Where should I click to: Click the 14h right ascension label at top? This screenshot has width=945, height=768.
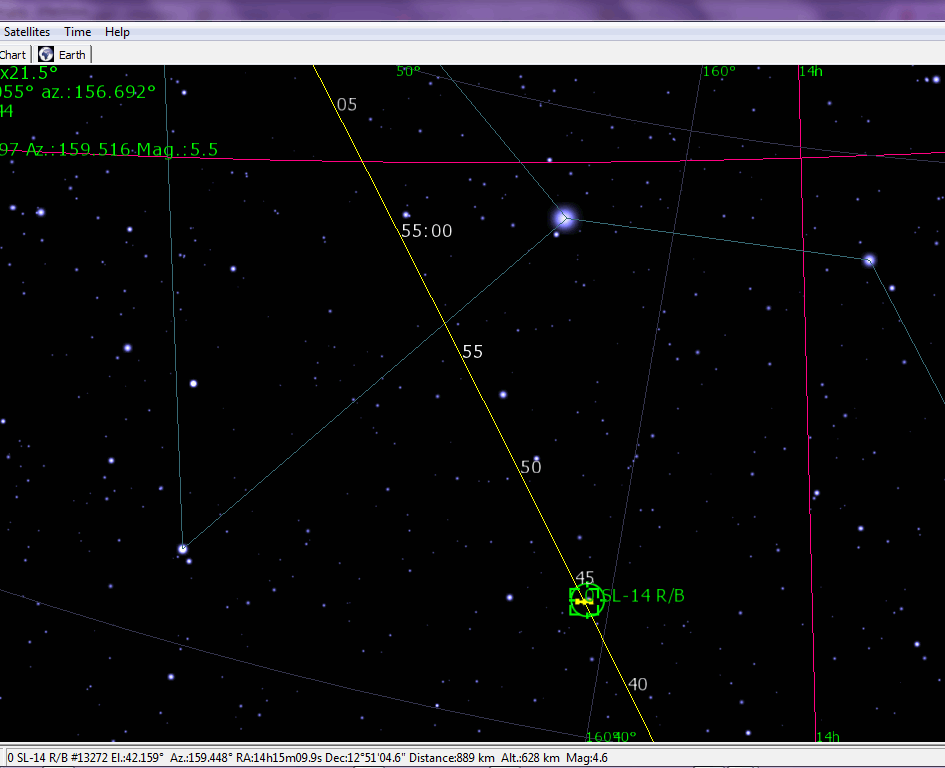click(810, 71)
